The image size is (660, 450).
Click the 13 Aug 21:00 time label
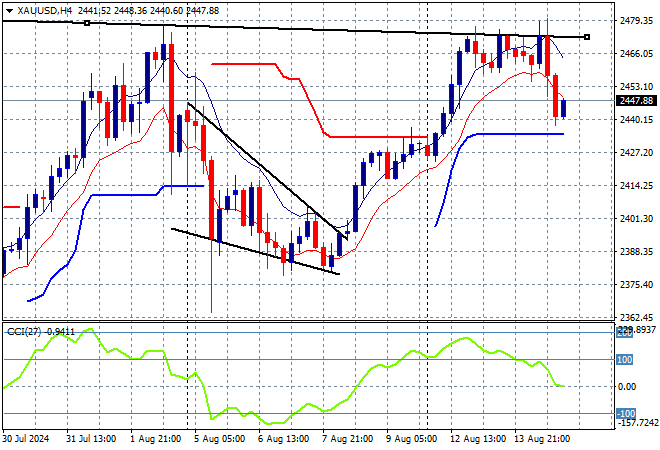click(543, 439)
